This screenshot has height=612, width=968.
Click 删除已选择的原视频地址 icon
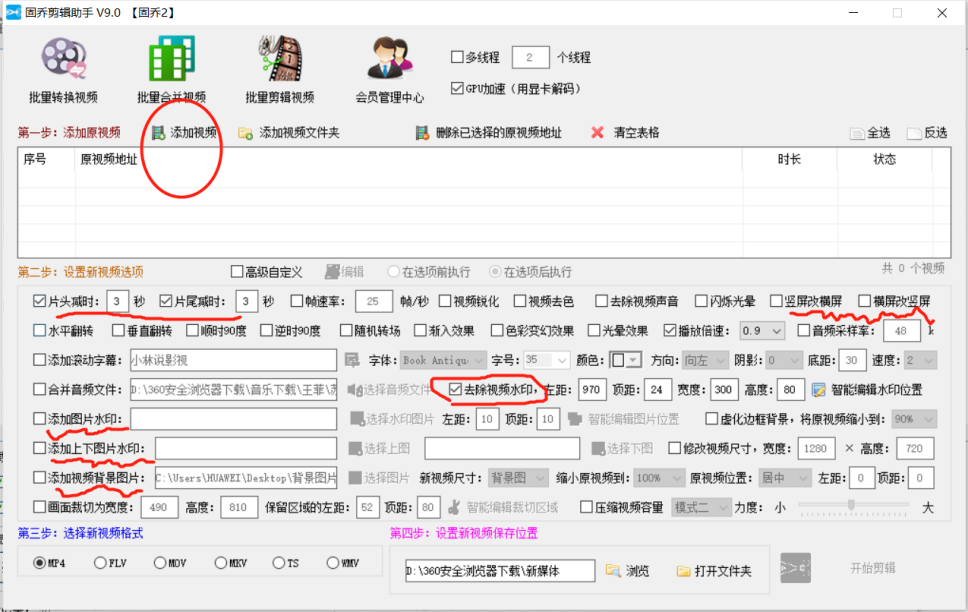pos(420,131)
